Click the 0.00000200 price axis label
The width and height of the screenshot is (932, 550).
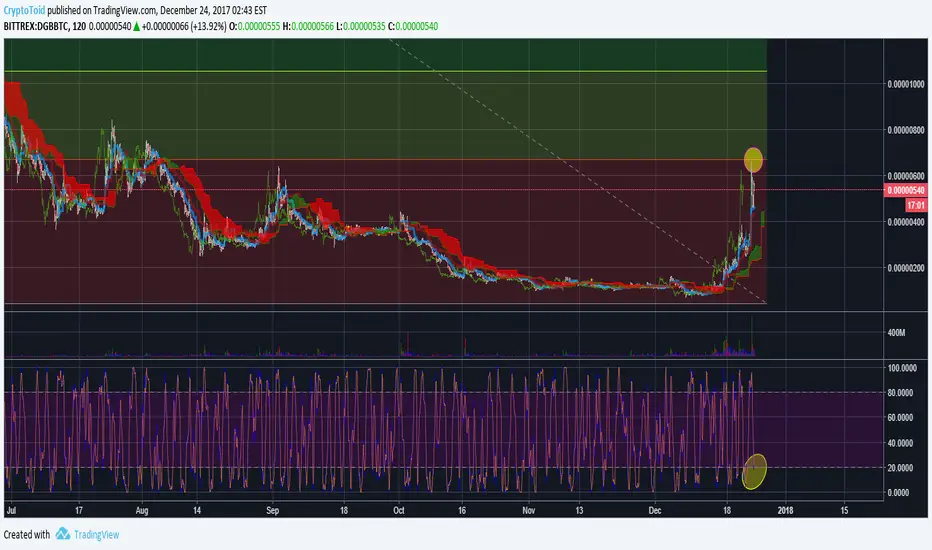pos(906,268)
